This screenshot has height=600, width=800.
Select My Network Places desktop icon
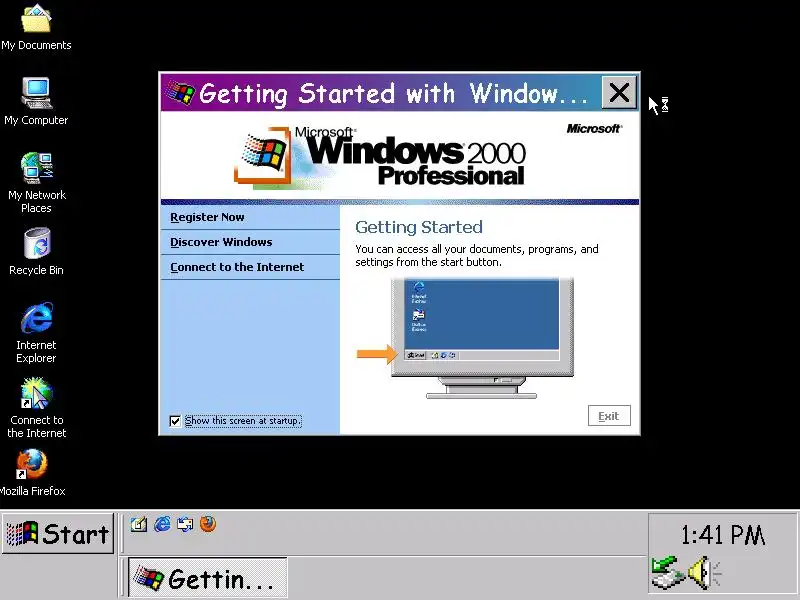point(36,182)
